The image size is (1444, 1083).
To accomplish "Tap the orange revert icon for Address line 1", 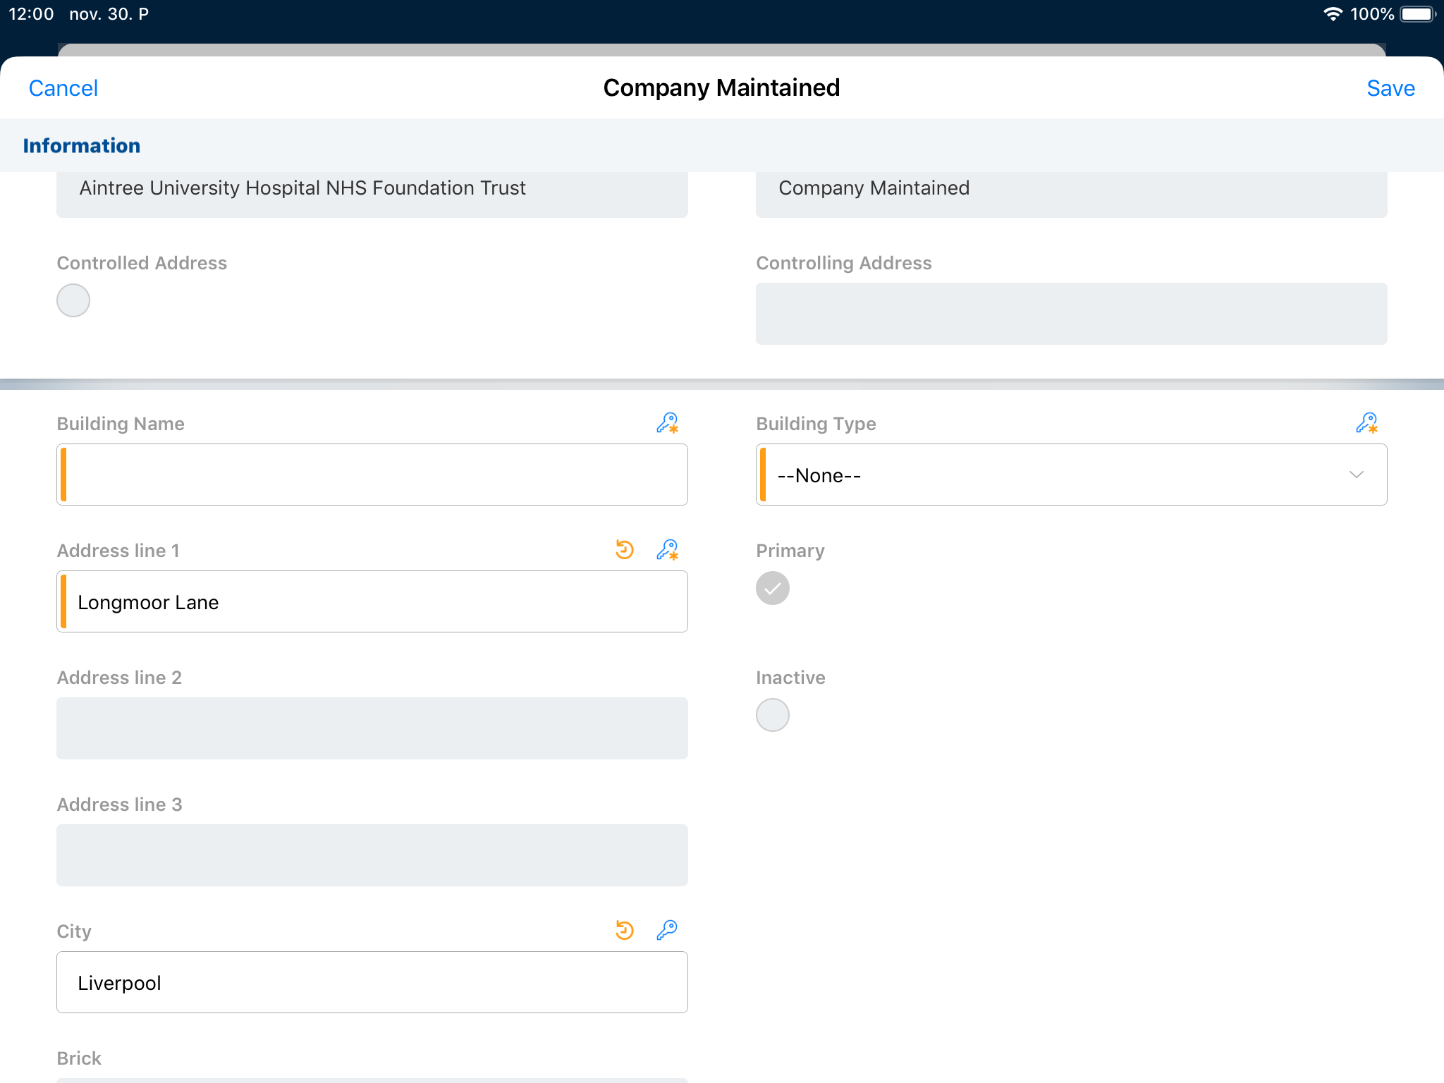I will click(625, 550).
